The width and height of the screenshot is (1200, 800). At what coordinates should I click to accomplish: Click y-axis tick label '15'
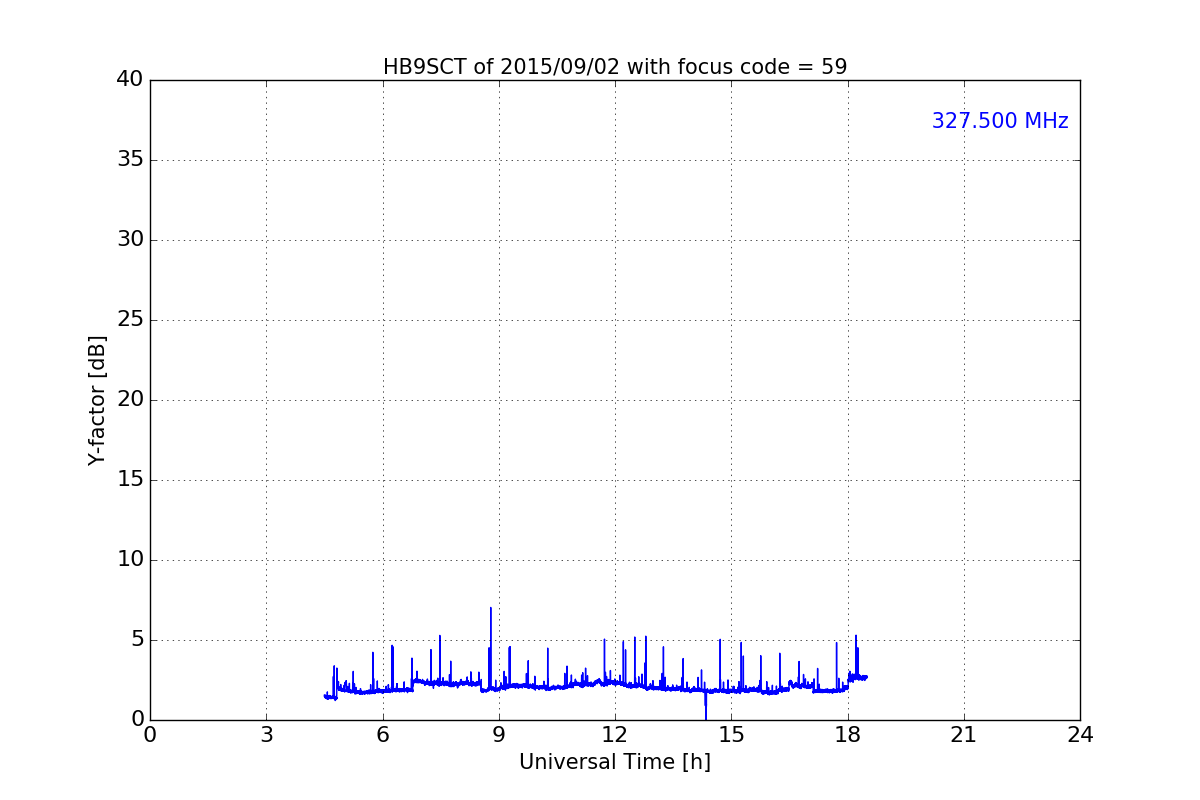point(130,480)
